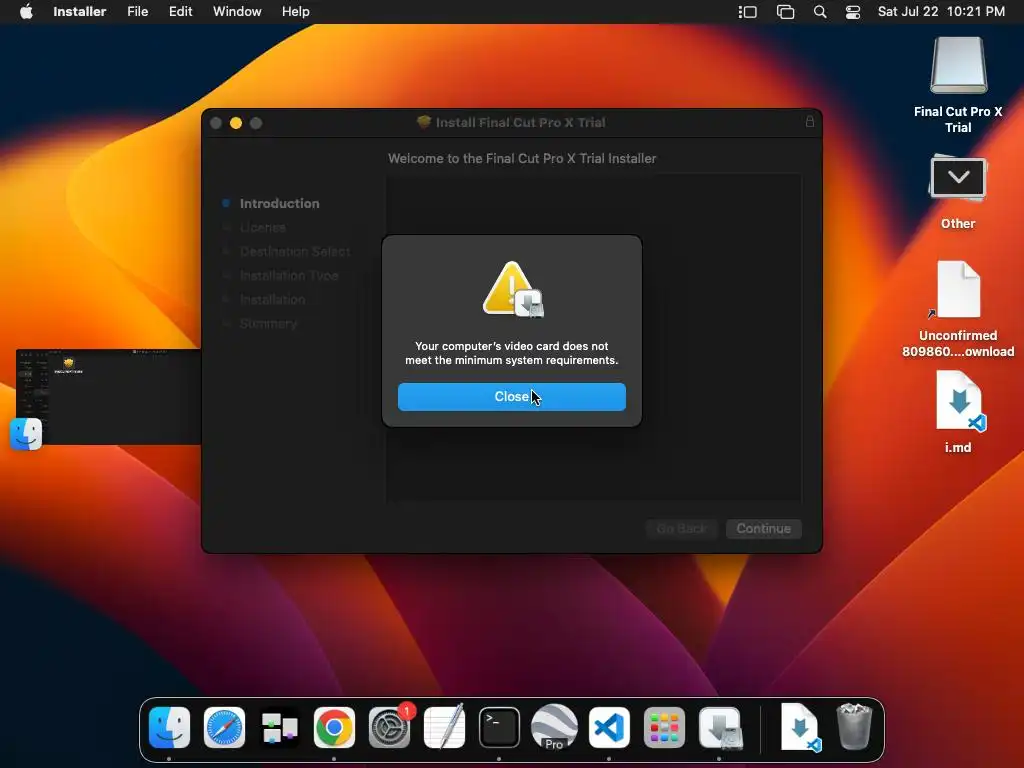The width and height of the screenshot is (1024, 768).
Task: Open Visual Studio Code from the Dock
Action: point(609,727)
